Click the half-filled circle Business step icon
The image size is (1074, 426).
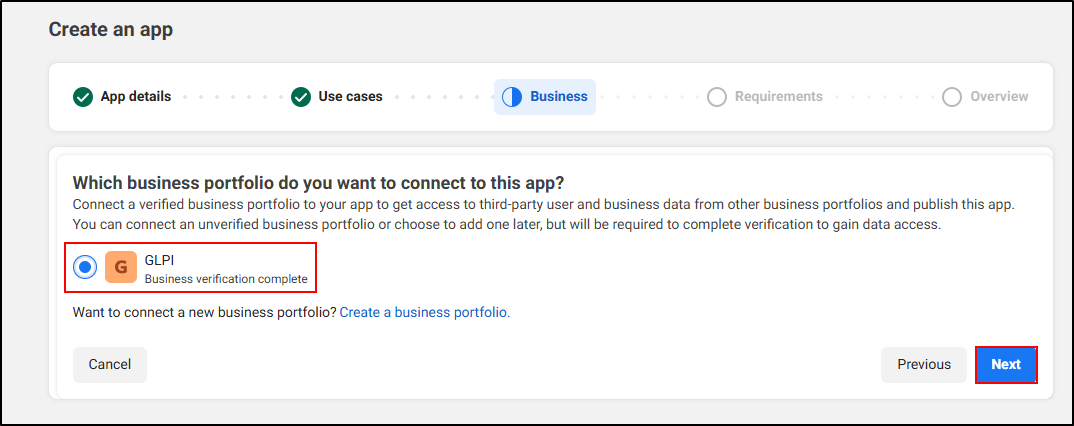pos(512,97)
